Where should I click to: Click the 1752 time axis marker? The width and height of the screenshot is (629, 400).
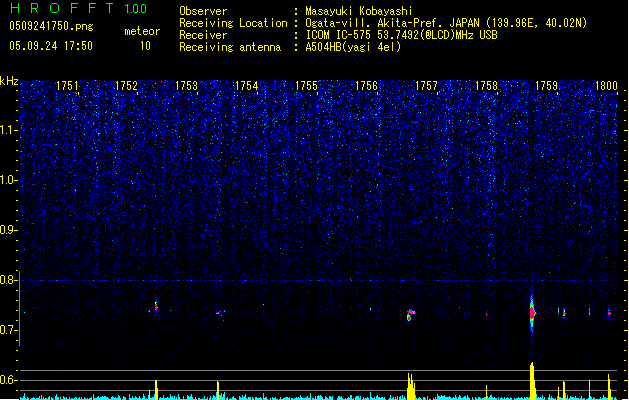pyautogui.click(x=126, y=86)
